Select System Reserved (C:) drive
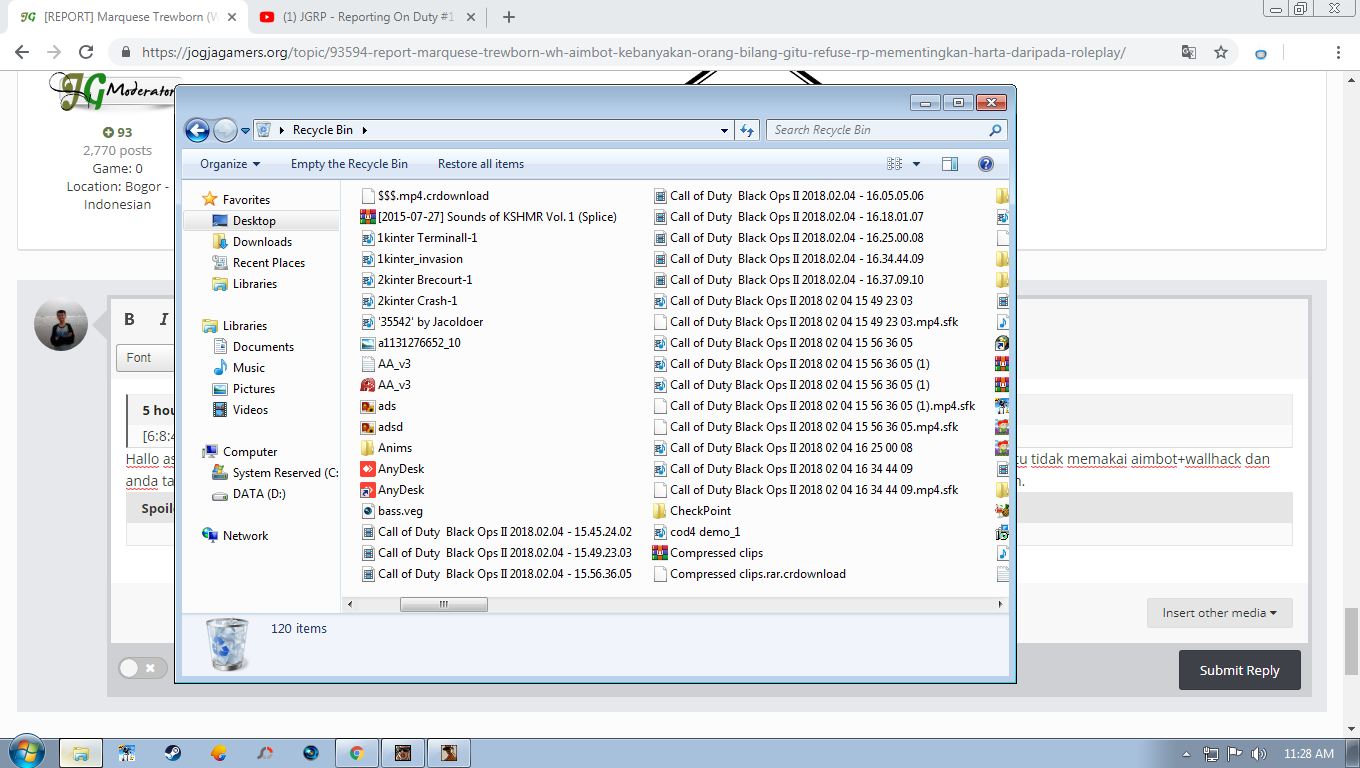 point(275,473)
